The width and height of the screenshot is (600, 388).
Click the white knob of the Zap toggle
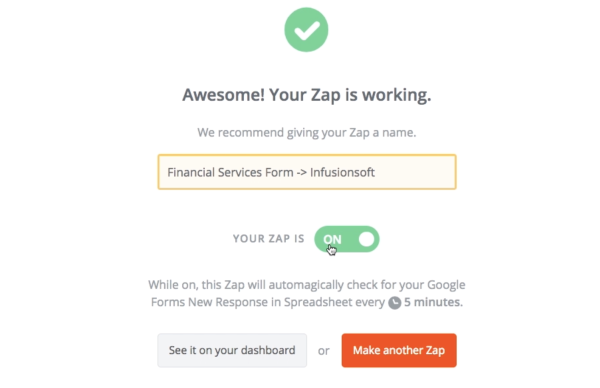367,239
